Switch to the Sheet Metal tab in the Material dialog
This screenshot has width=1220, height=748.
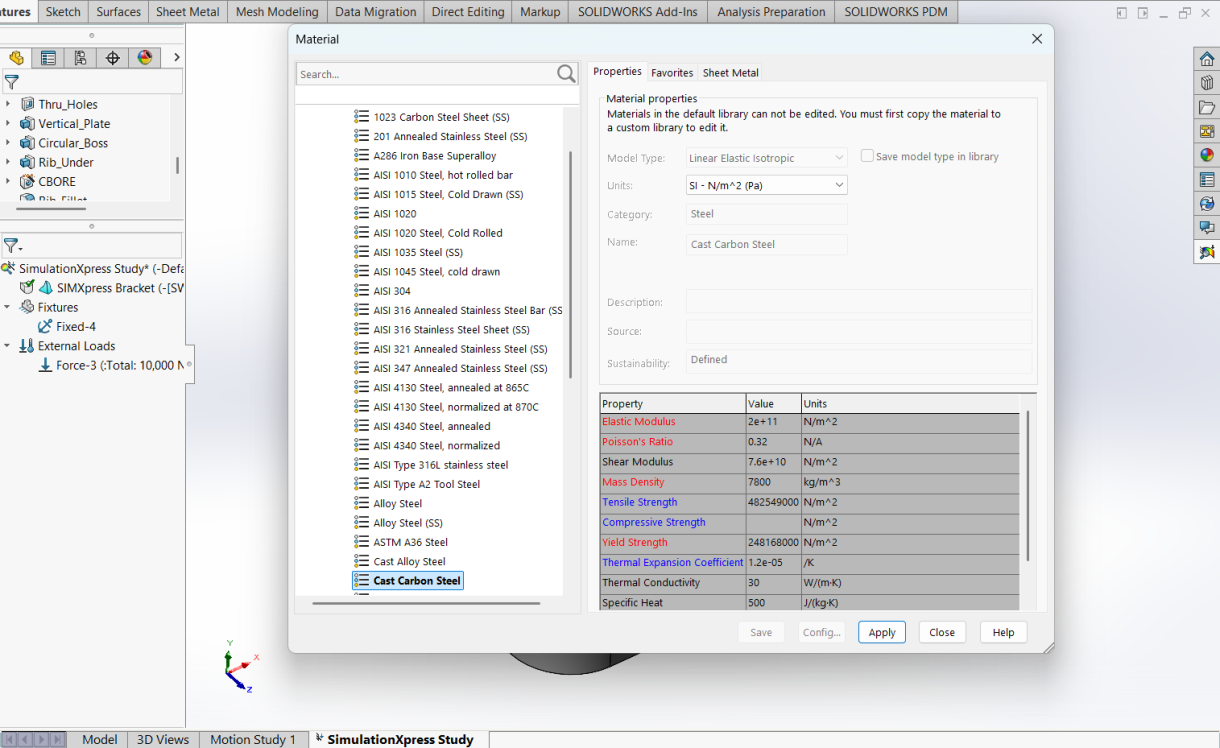(732, 72)
